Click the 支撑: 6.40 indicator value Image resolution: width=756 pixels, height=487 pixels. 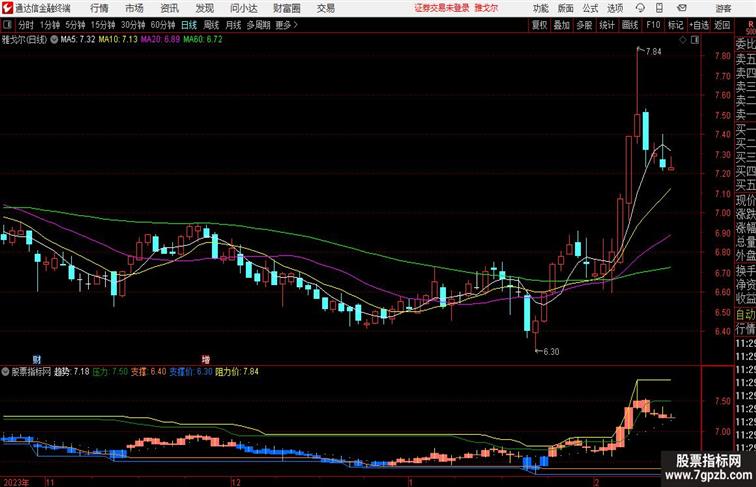tap(148, 372)
